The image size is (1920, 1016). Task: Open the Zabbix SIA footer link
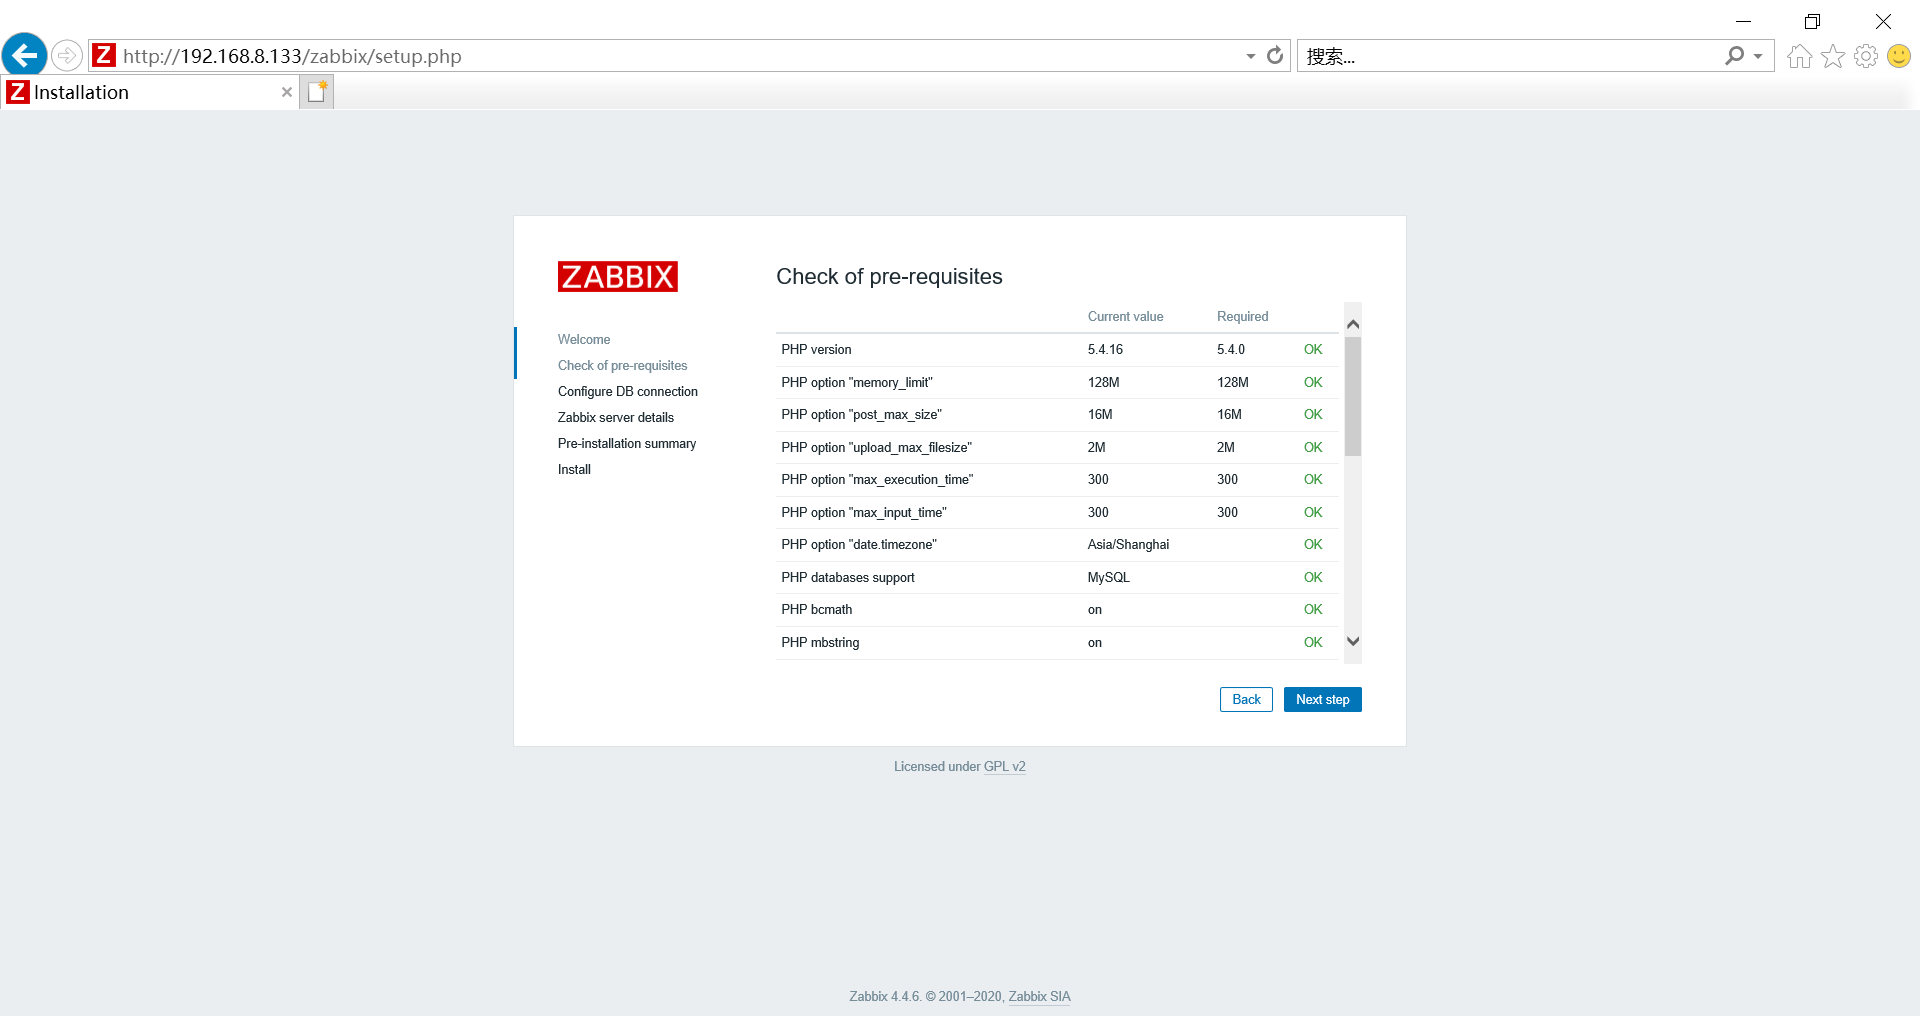click(1039, 997)
